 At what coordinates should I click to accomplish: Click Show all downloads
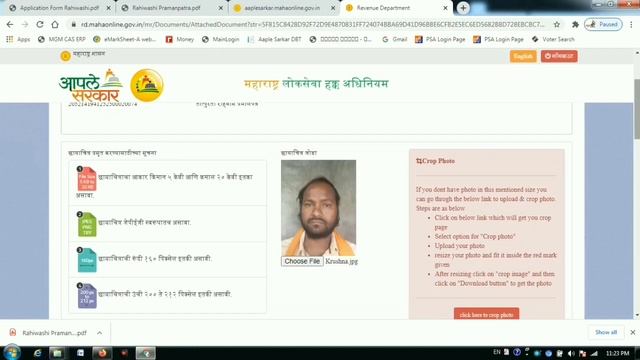[x=606, y=332]
